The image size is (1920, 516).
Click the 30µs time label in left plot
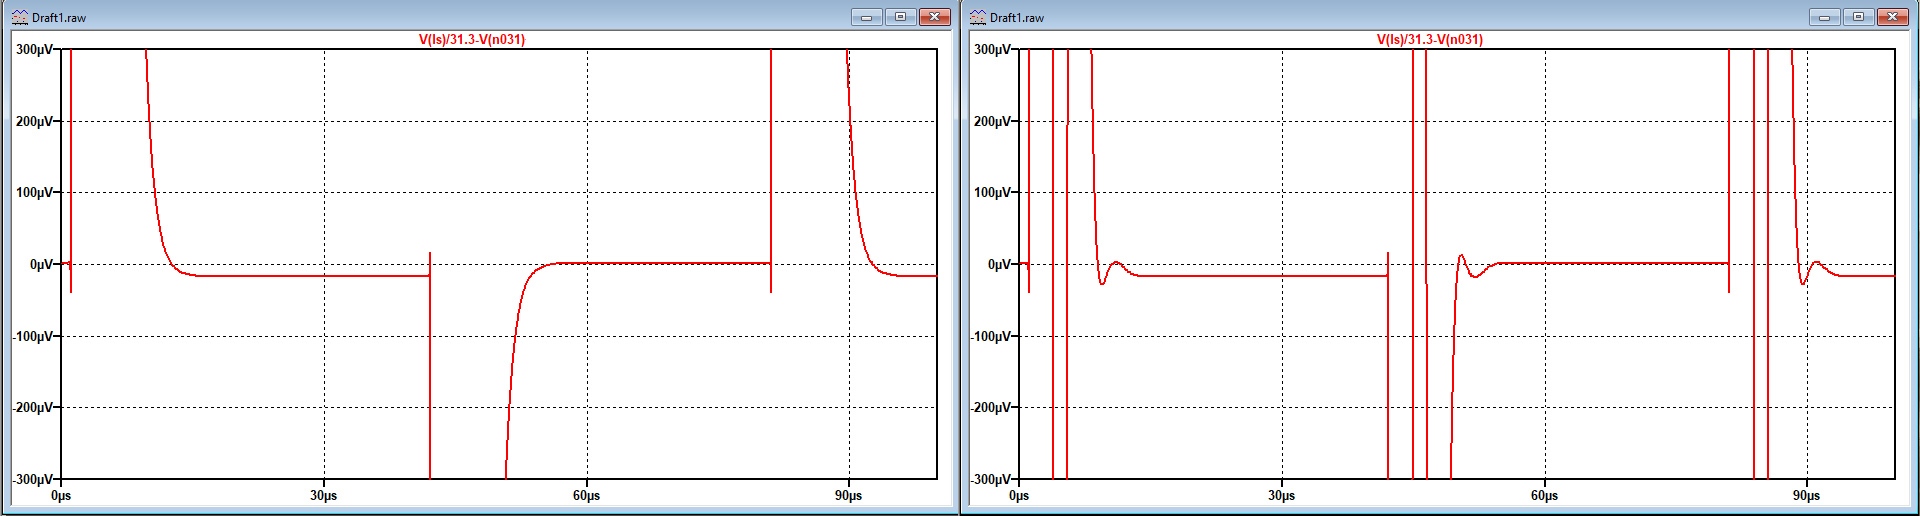pyautogui.click(x=324, y=495)
